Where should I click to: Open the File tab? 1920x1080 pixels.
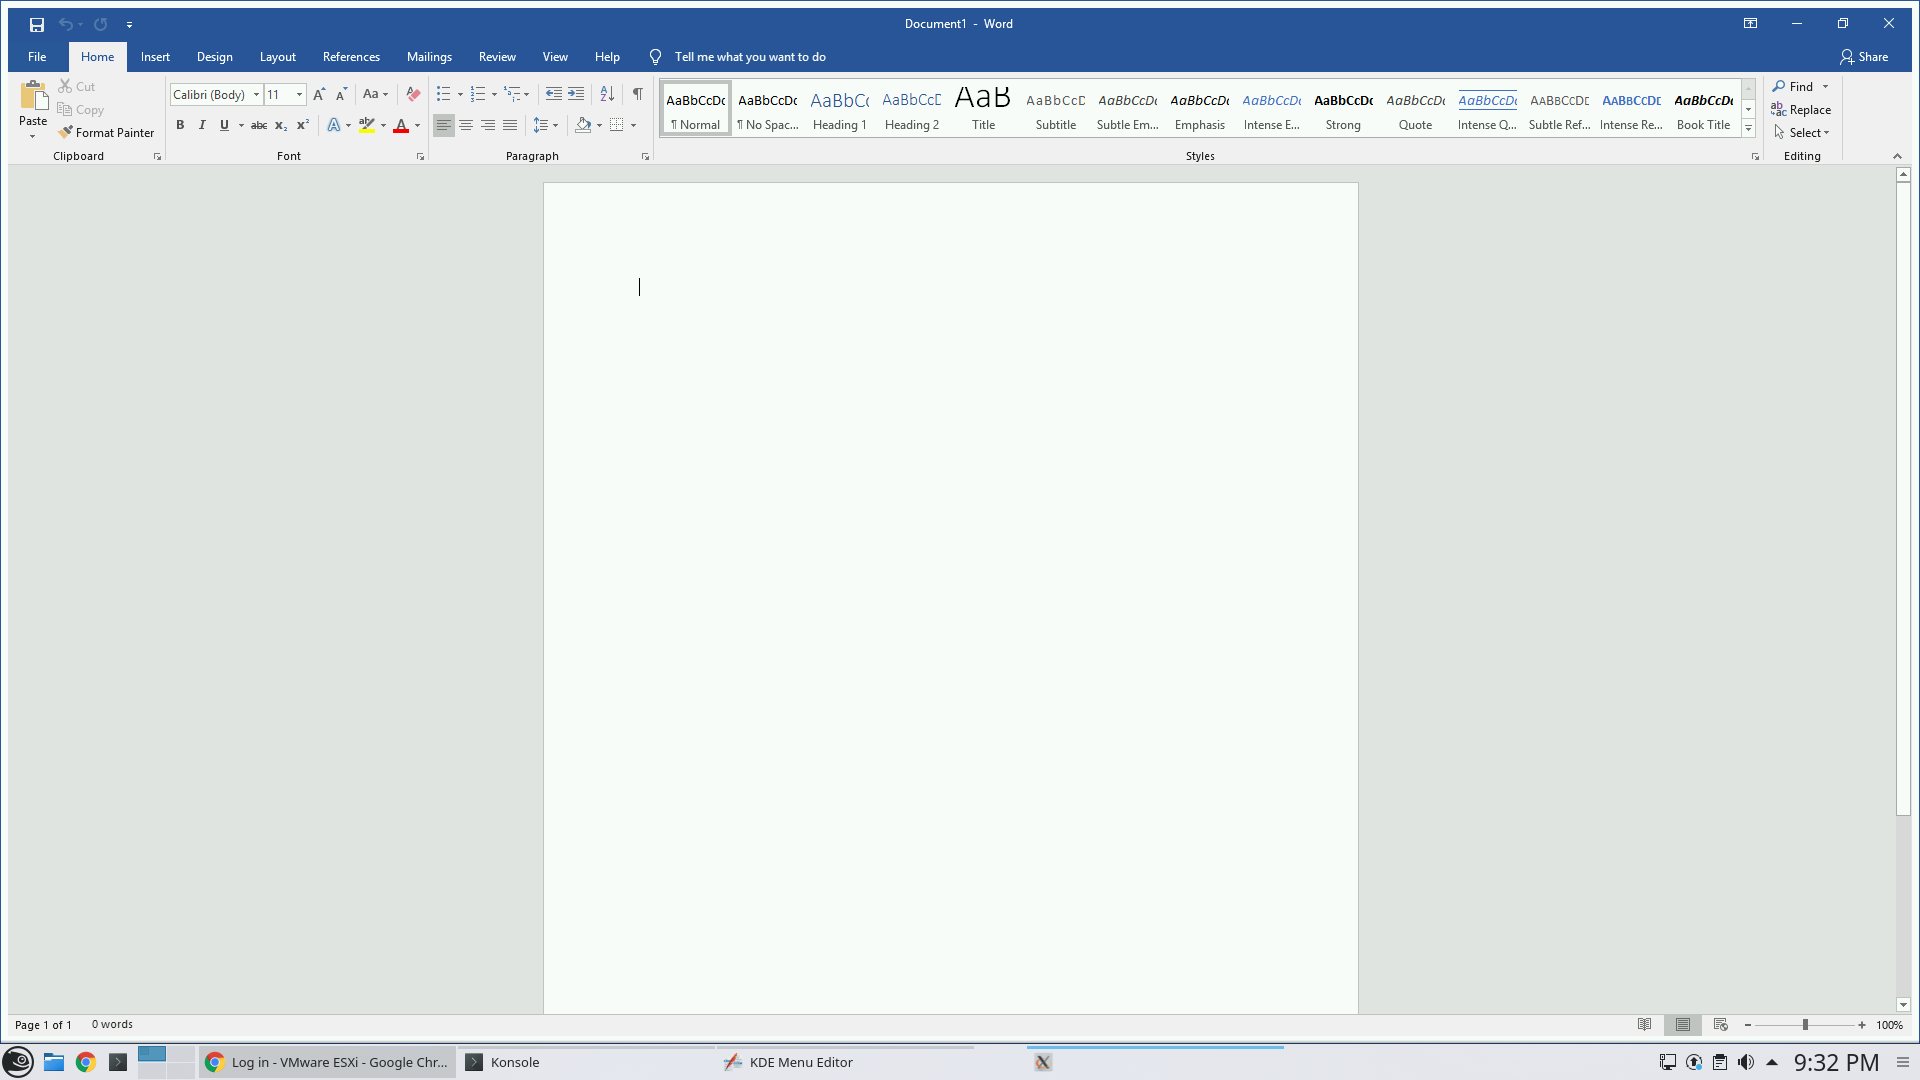(x=37, y=57)
